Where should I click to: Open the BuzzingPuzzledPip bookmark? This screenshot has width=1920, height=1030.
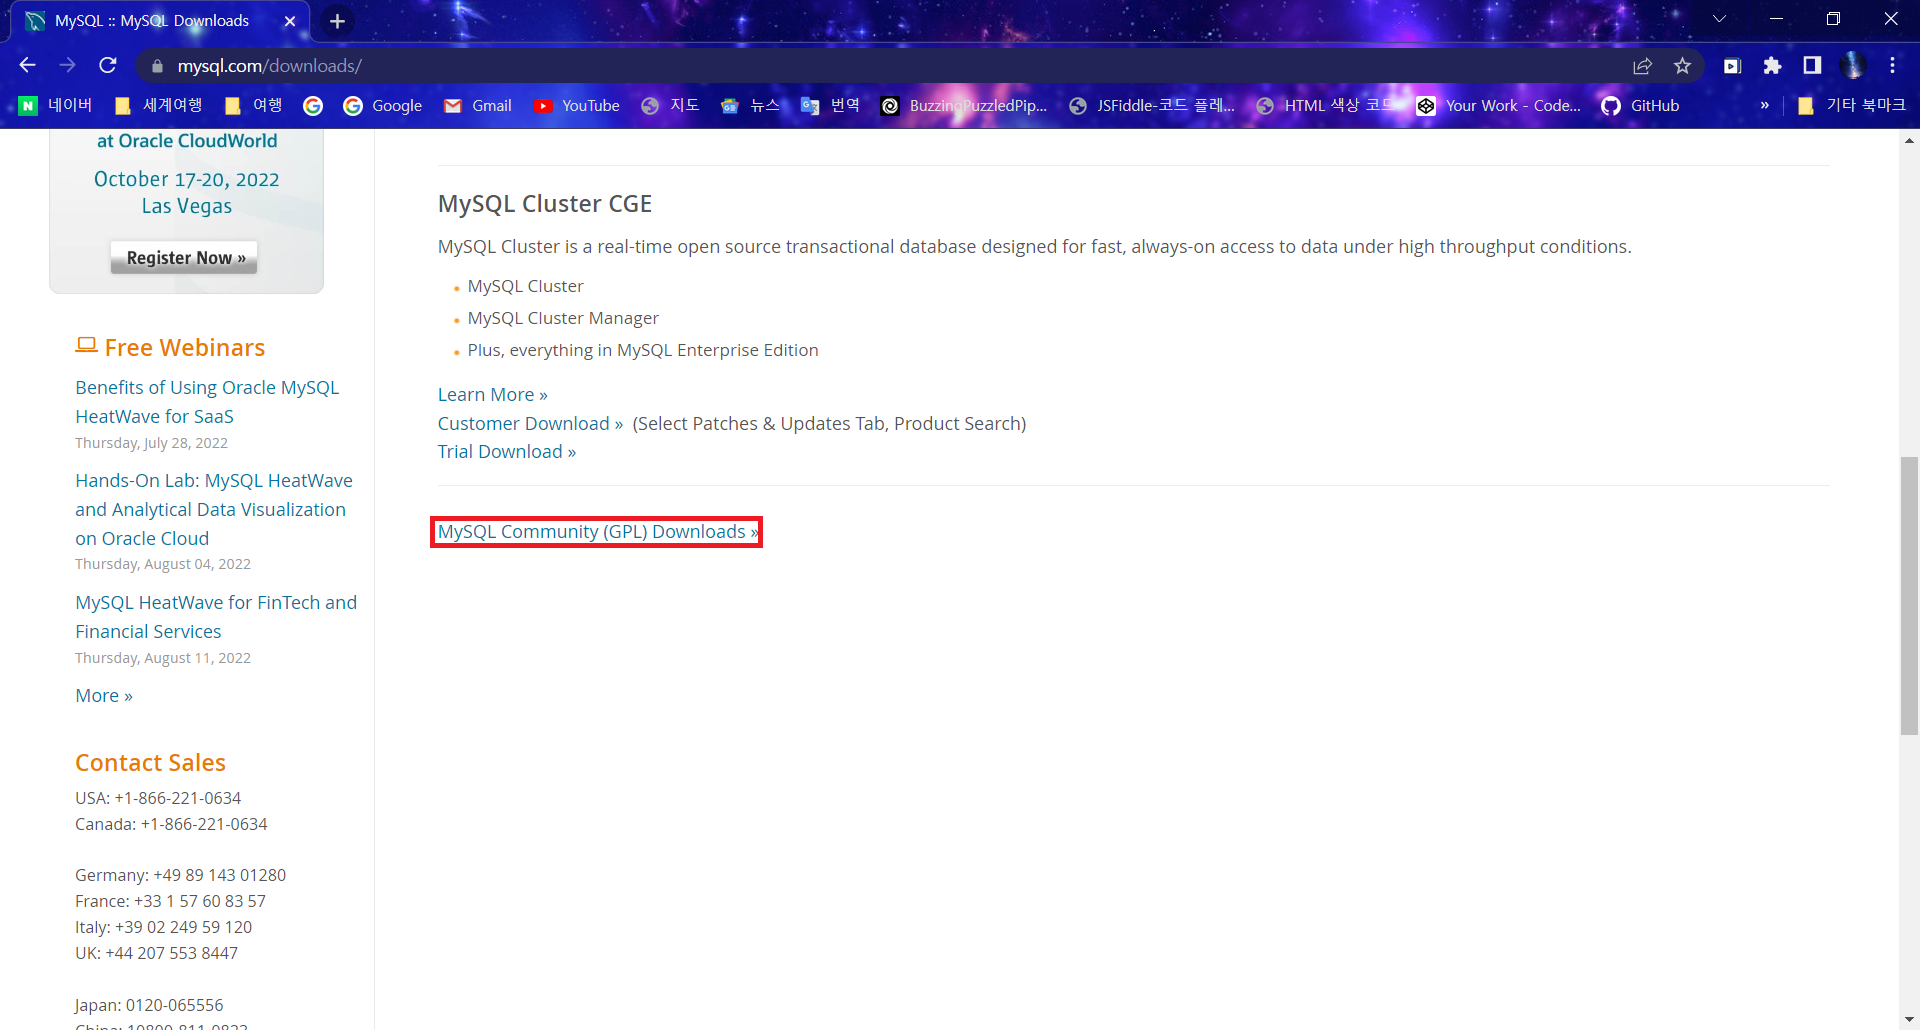coord(964,106)
